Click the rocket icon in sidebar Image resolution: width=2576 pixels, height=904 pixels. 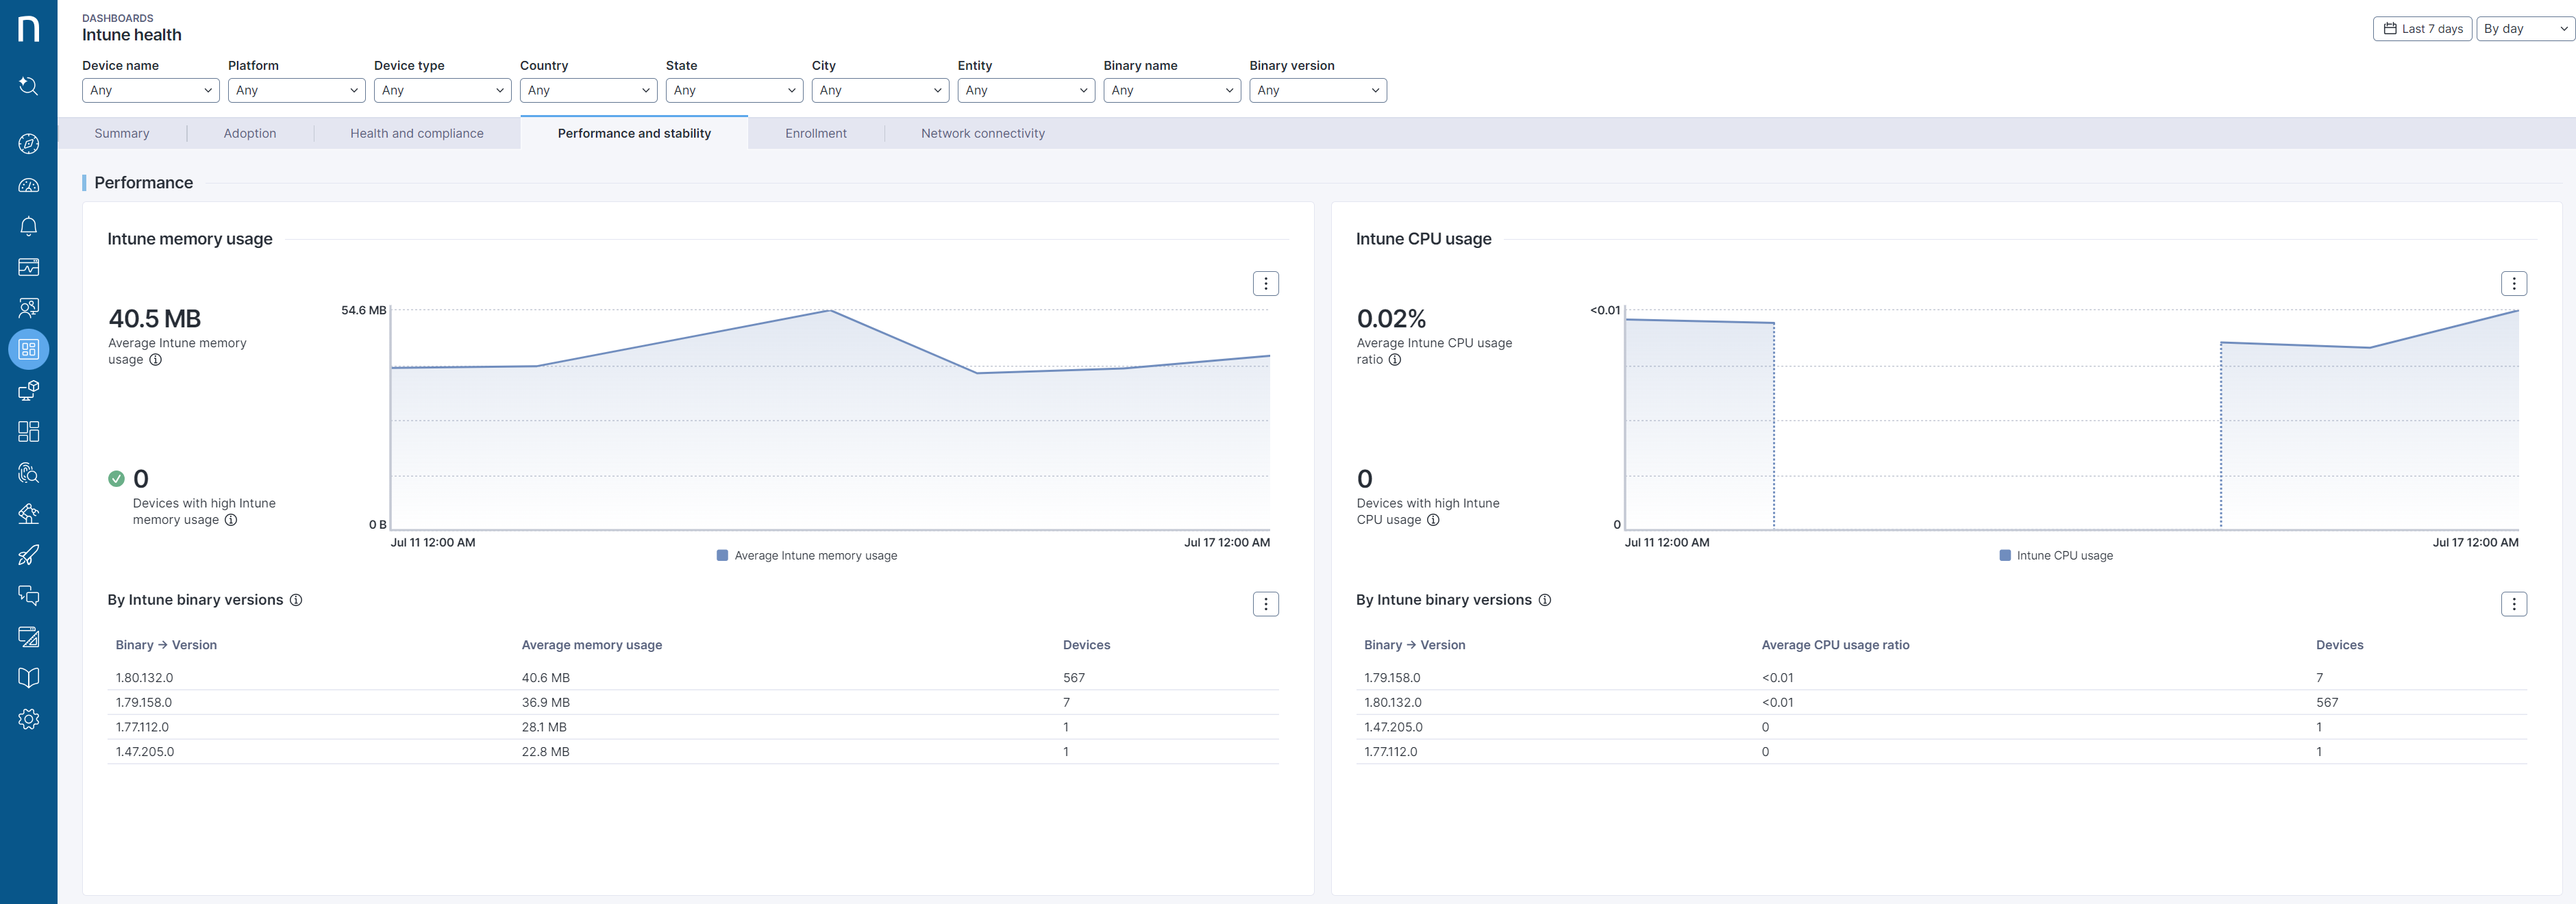(x=28, y=555)
